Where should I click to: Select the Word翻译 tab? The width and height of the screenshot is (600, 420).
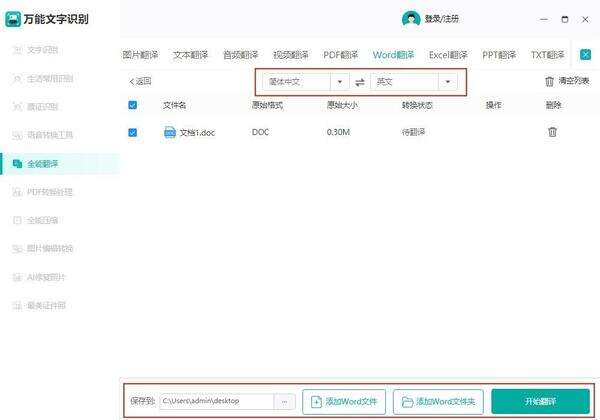coord(393,55)
